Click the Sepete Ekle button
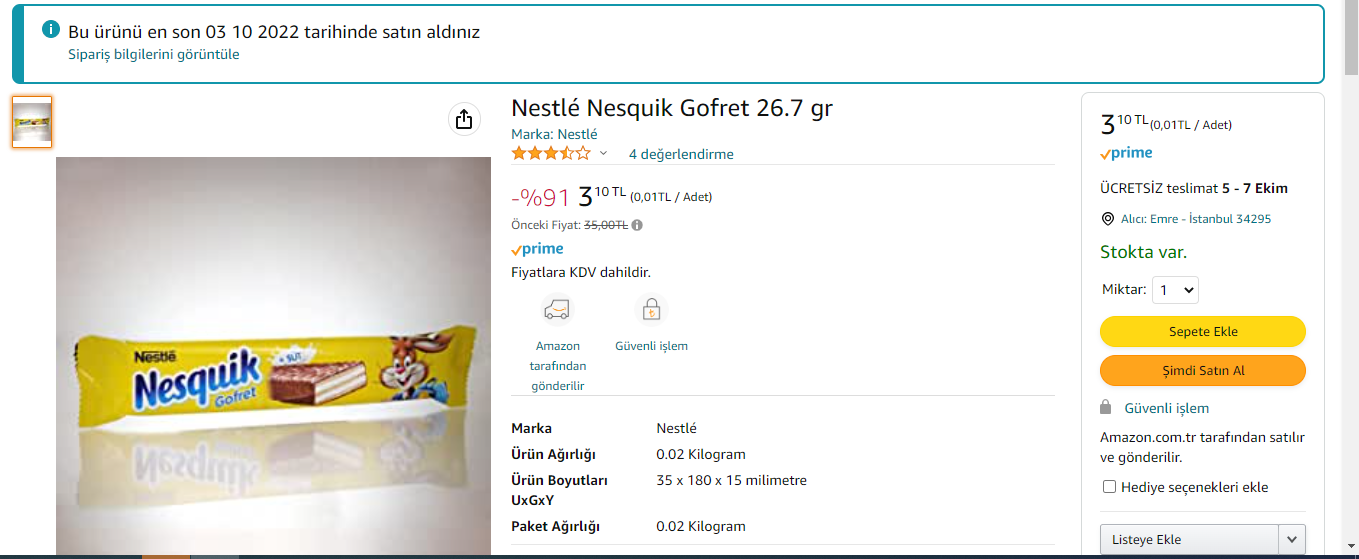 (1202, 332)
